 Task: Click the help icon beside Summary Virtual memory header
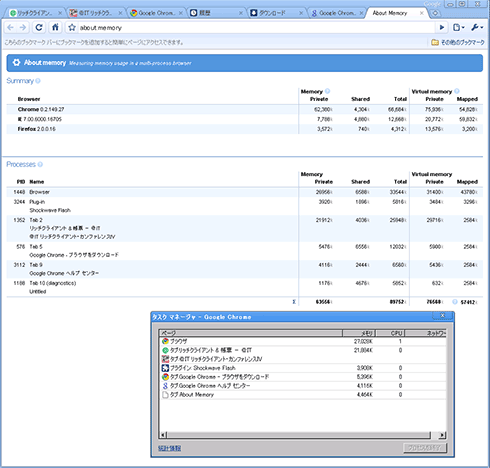457,91
